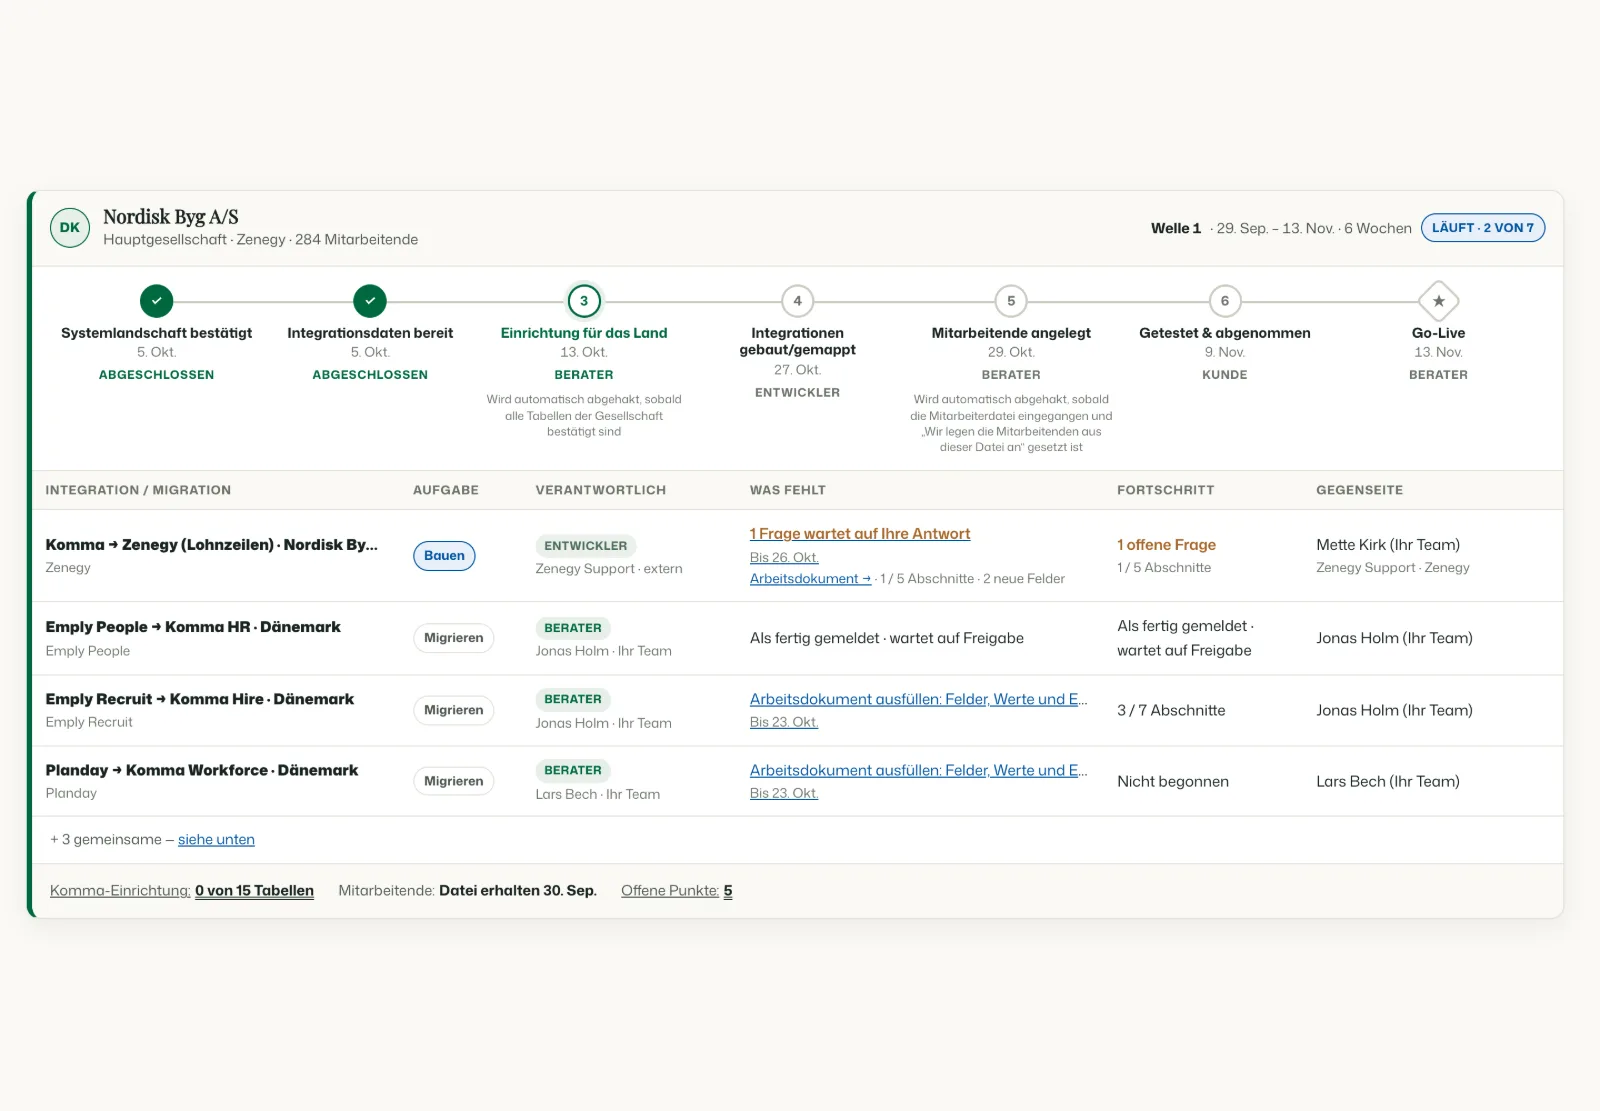This screenshot has width=1600, height=1111.
Task: Open Arbeitsdokument ausfüllen link for Emply Recruit
Action: (x=918, y=699)
